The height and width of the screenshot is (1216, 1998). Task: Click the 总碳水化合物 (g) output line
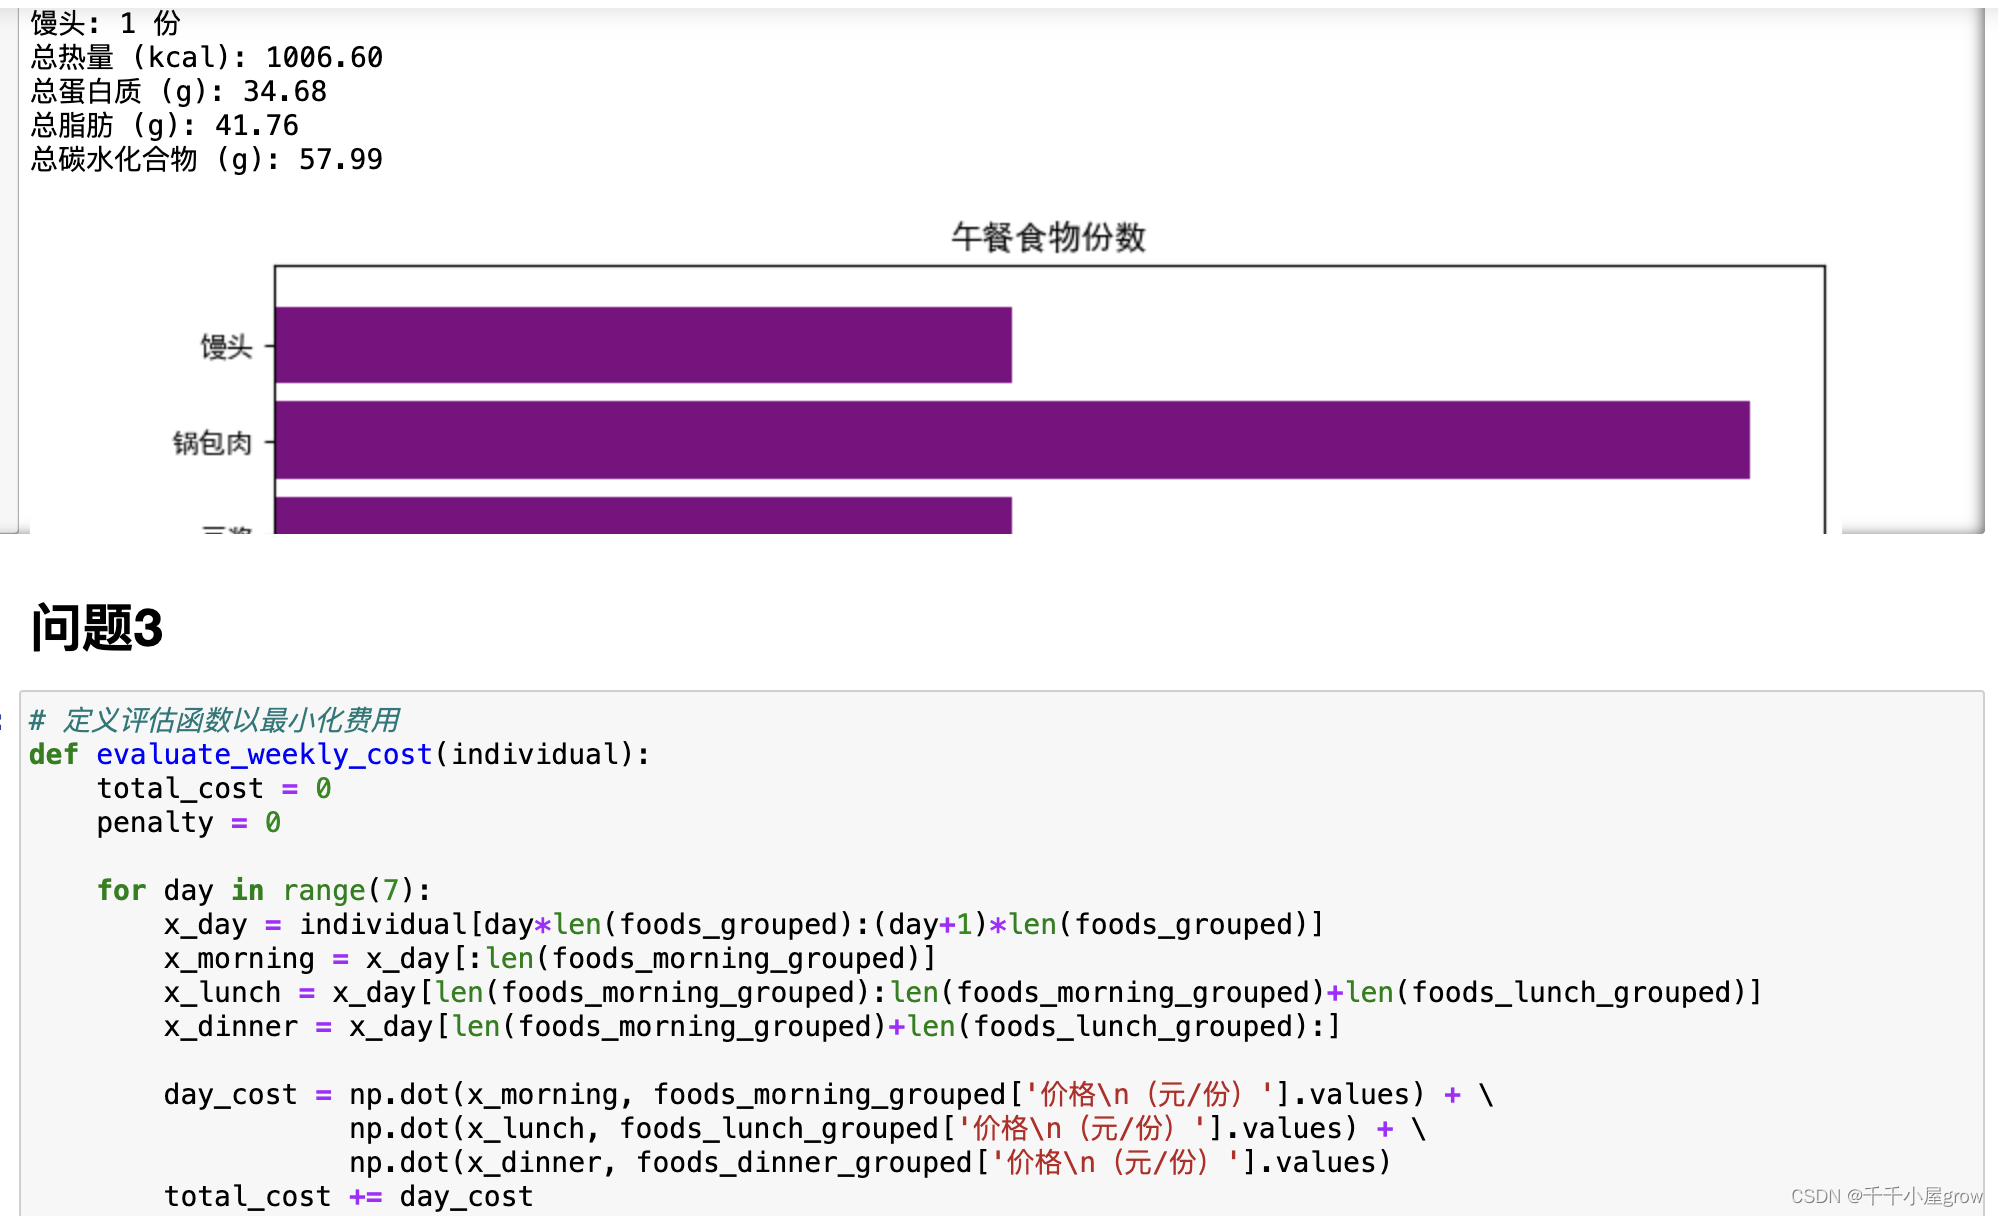[x=207, y=160]
